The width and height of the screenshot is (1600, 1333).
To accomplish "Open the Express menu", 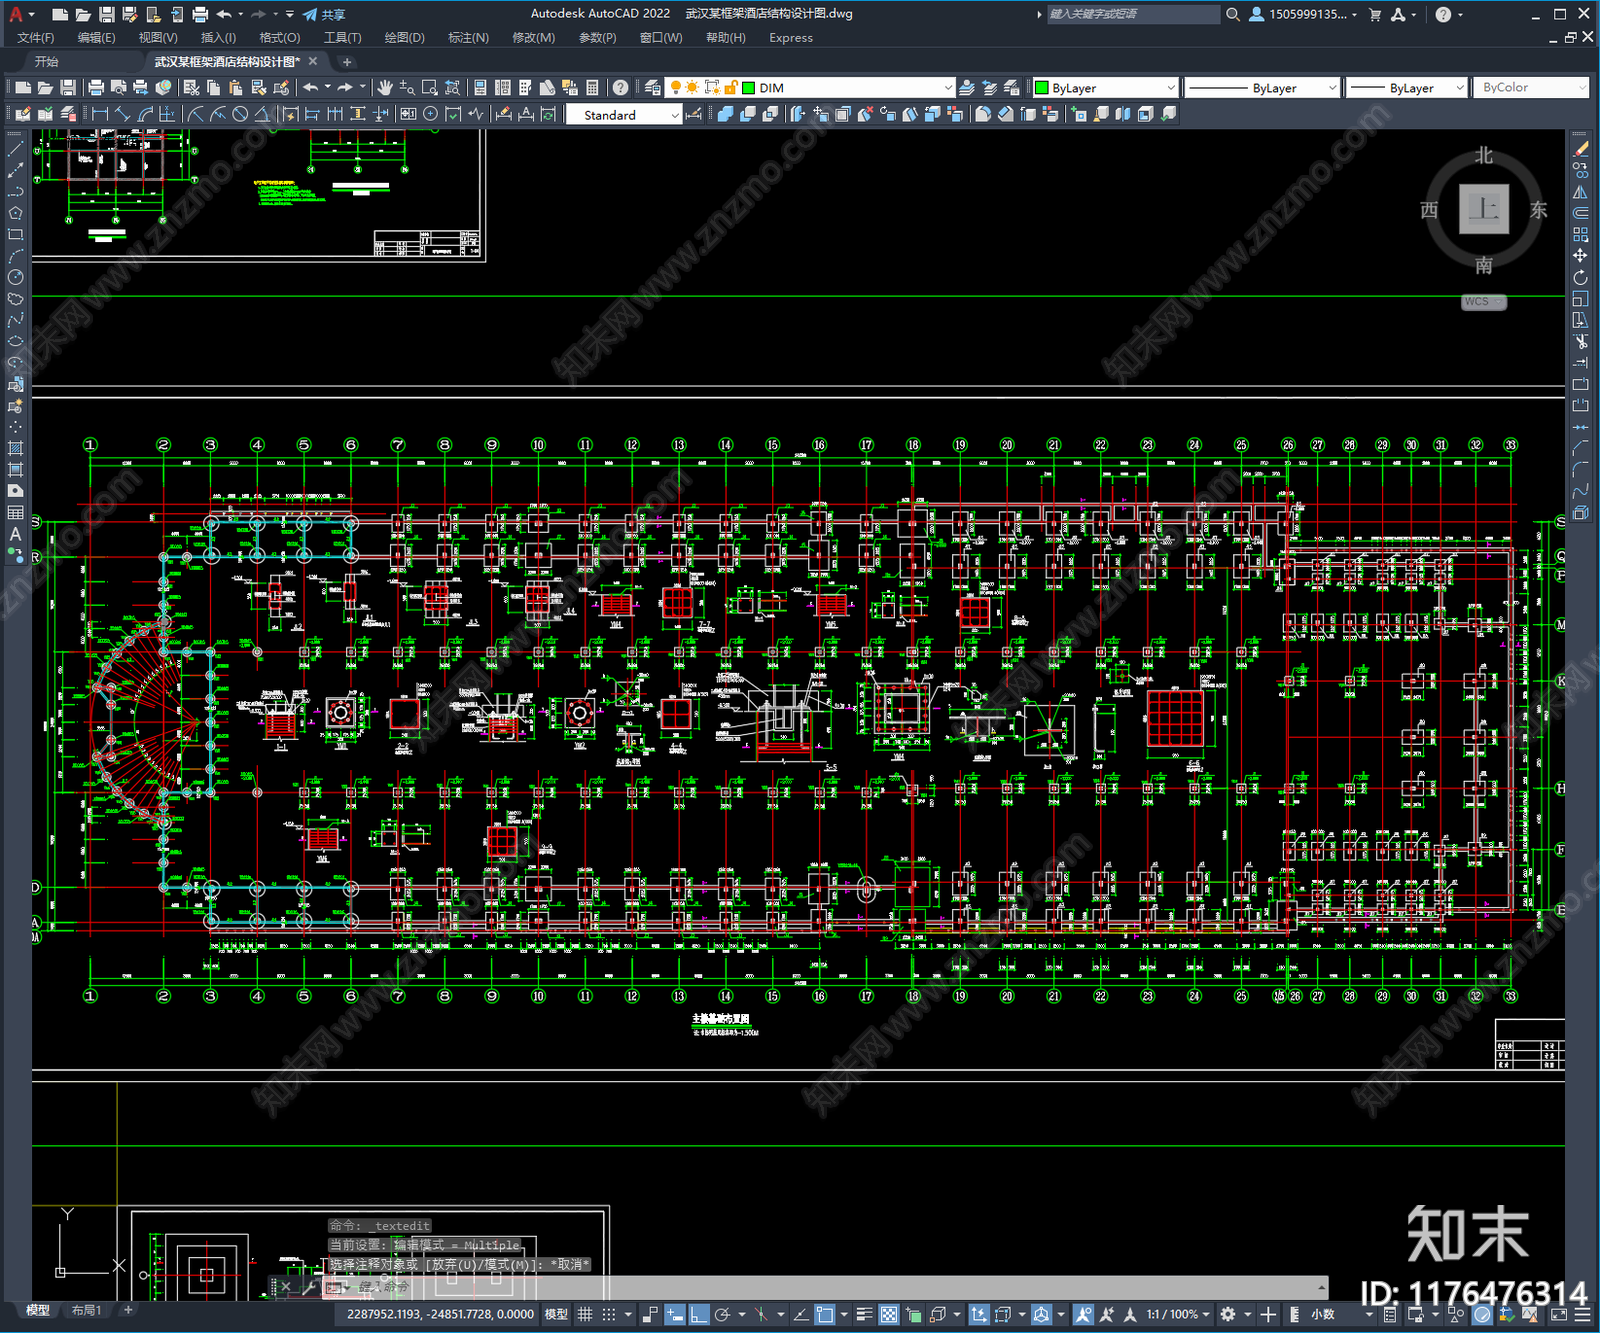I will pyautogui.click(x=791, y=38).
